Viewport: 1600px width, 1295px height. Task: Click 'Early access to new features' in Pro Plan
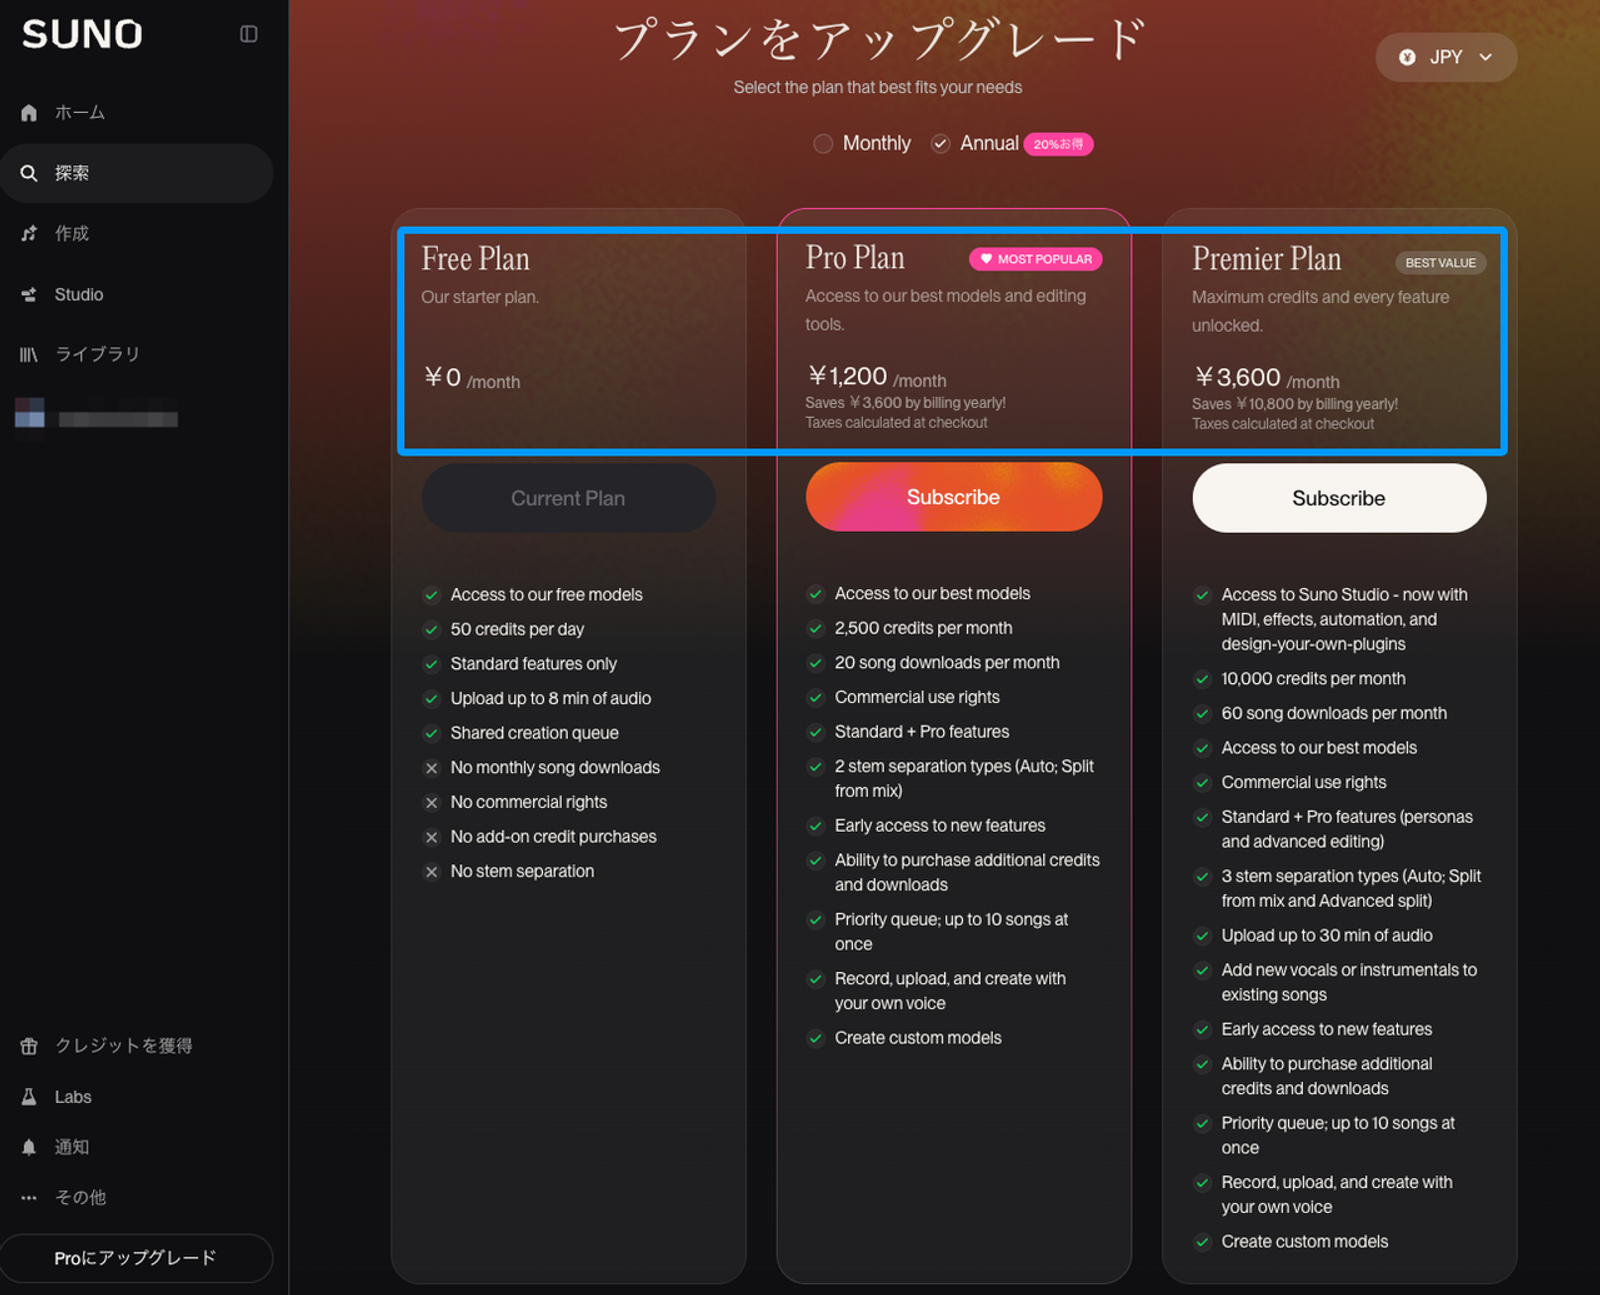pyautogui.click(x=940, y=826)
